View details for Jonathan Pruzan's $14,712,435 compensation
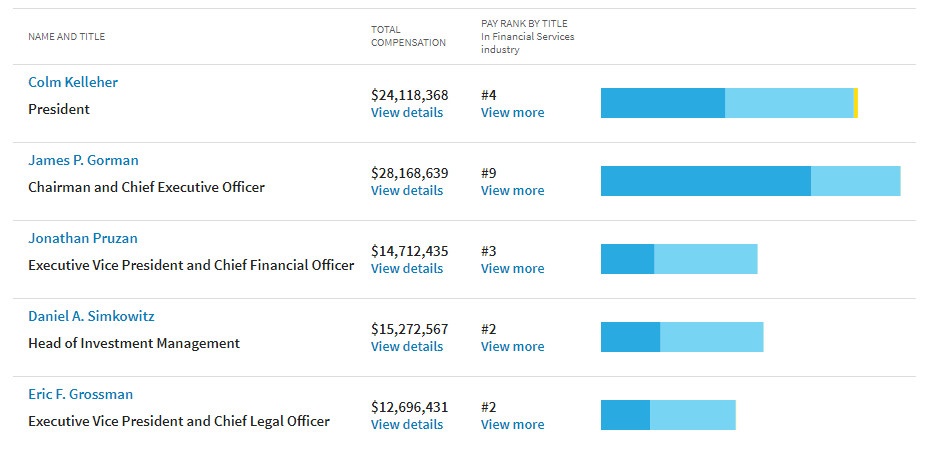934x451 pixels. tap(406, 268)
